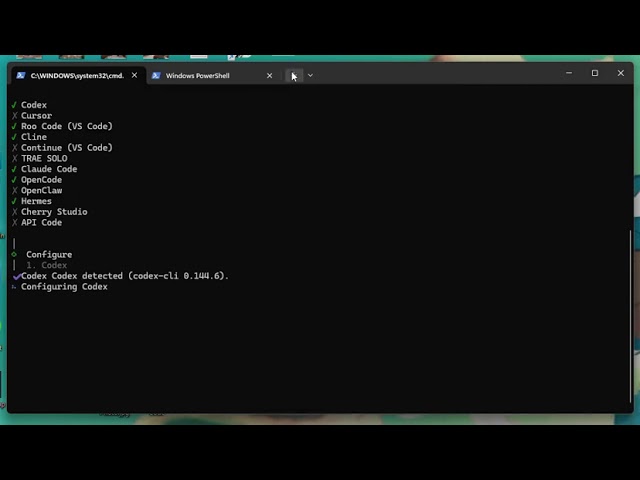The image size is (640, 480).
Task: Select the 'Cherry Studio' text line
Action: (54, 211)
